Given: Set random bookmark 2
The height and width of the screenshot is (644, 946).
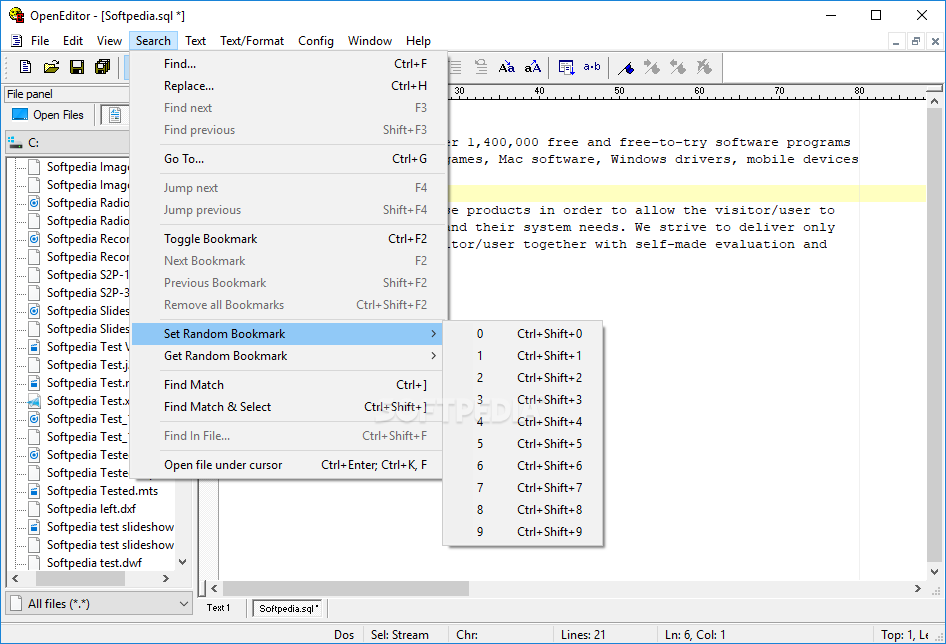Looking at the screenshot, I should pos(523,378).
